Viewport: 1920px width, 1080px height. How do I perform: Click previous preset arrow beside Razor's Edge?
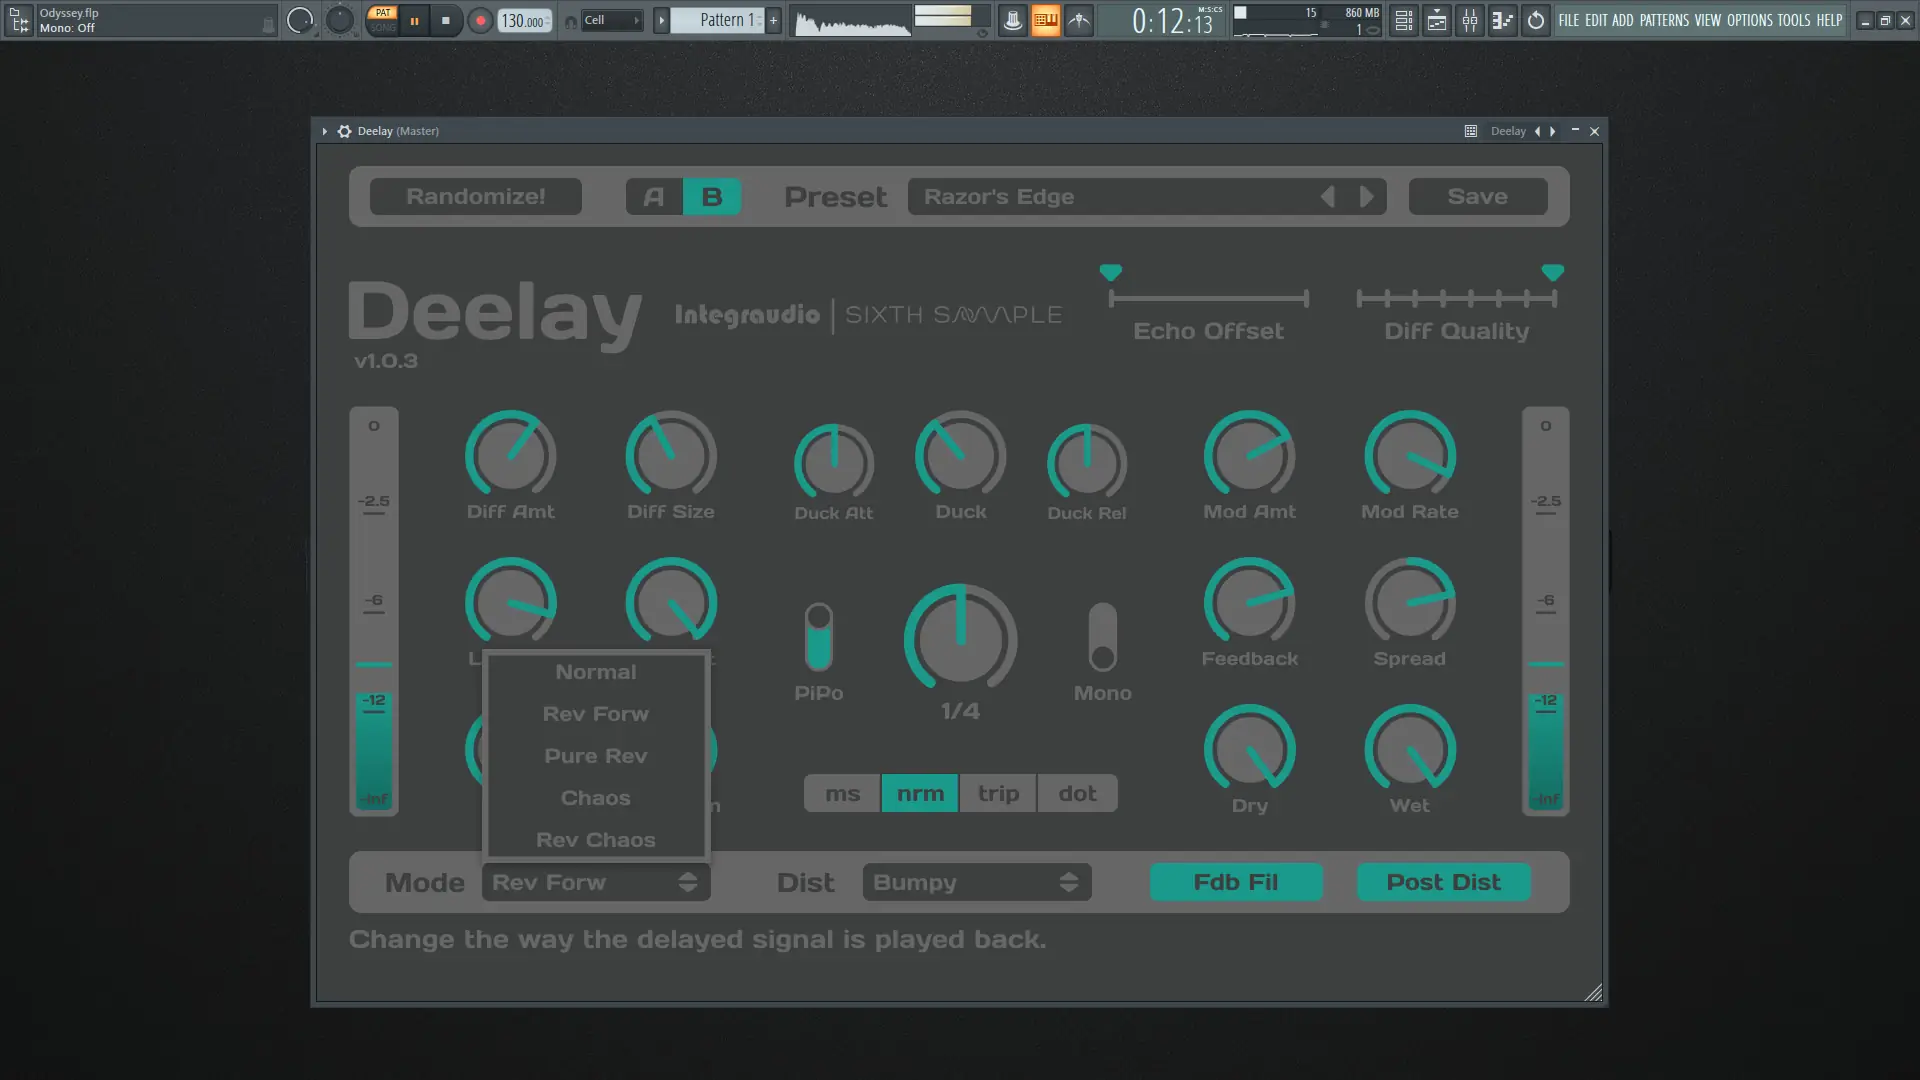coord(1328,197)
